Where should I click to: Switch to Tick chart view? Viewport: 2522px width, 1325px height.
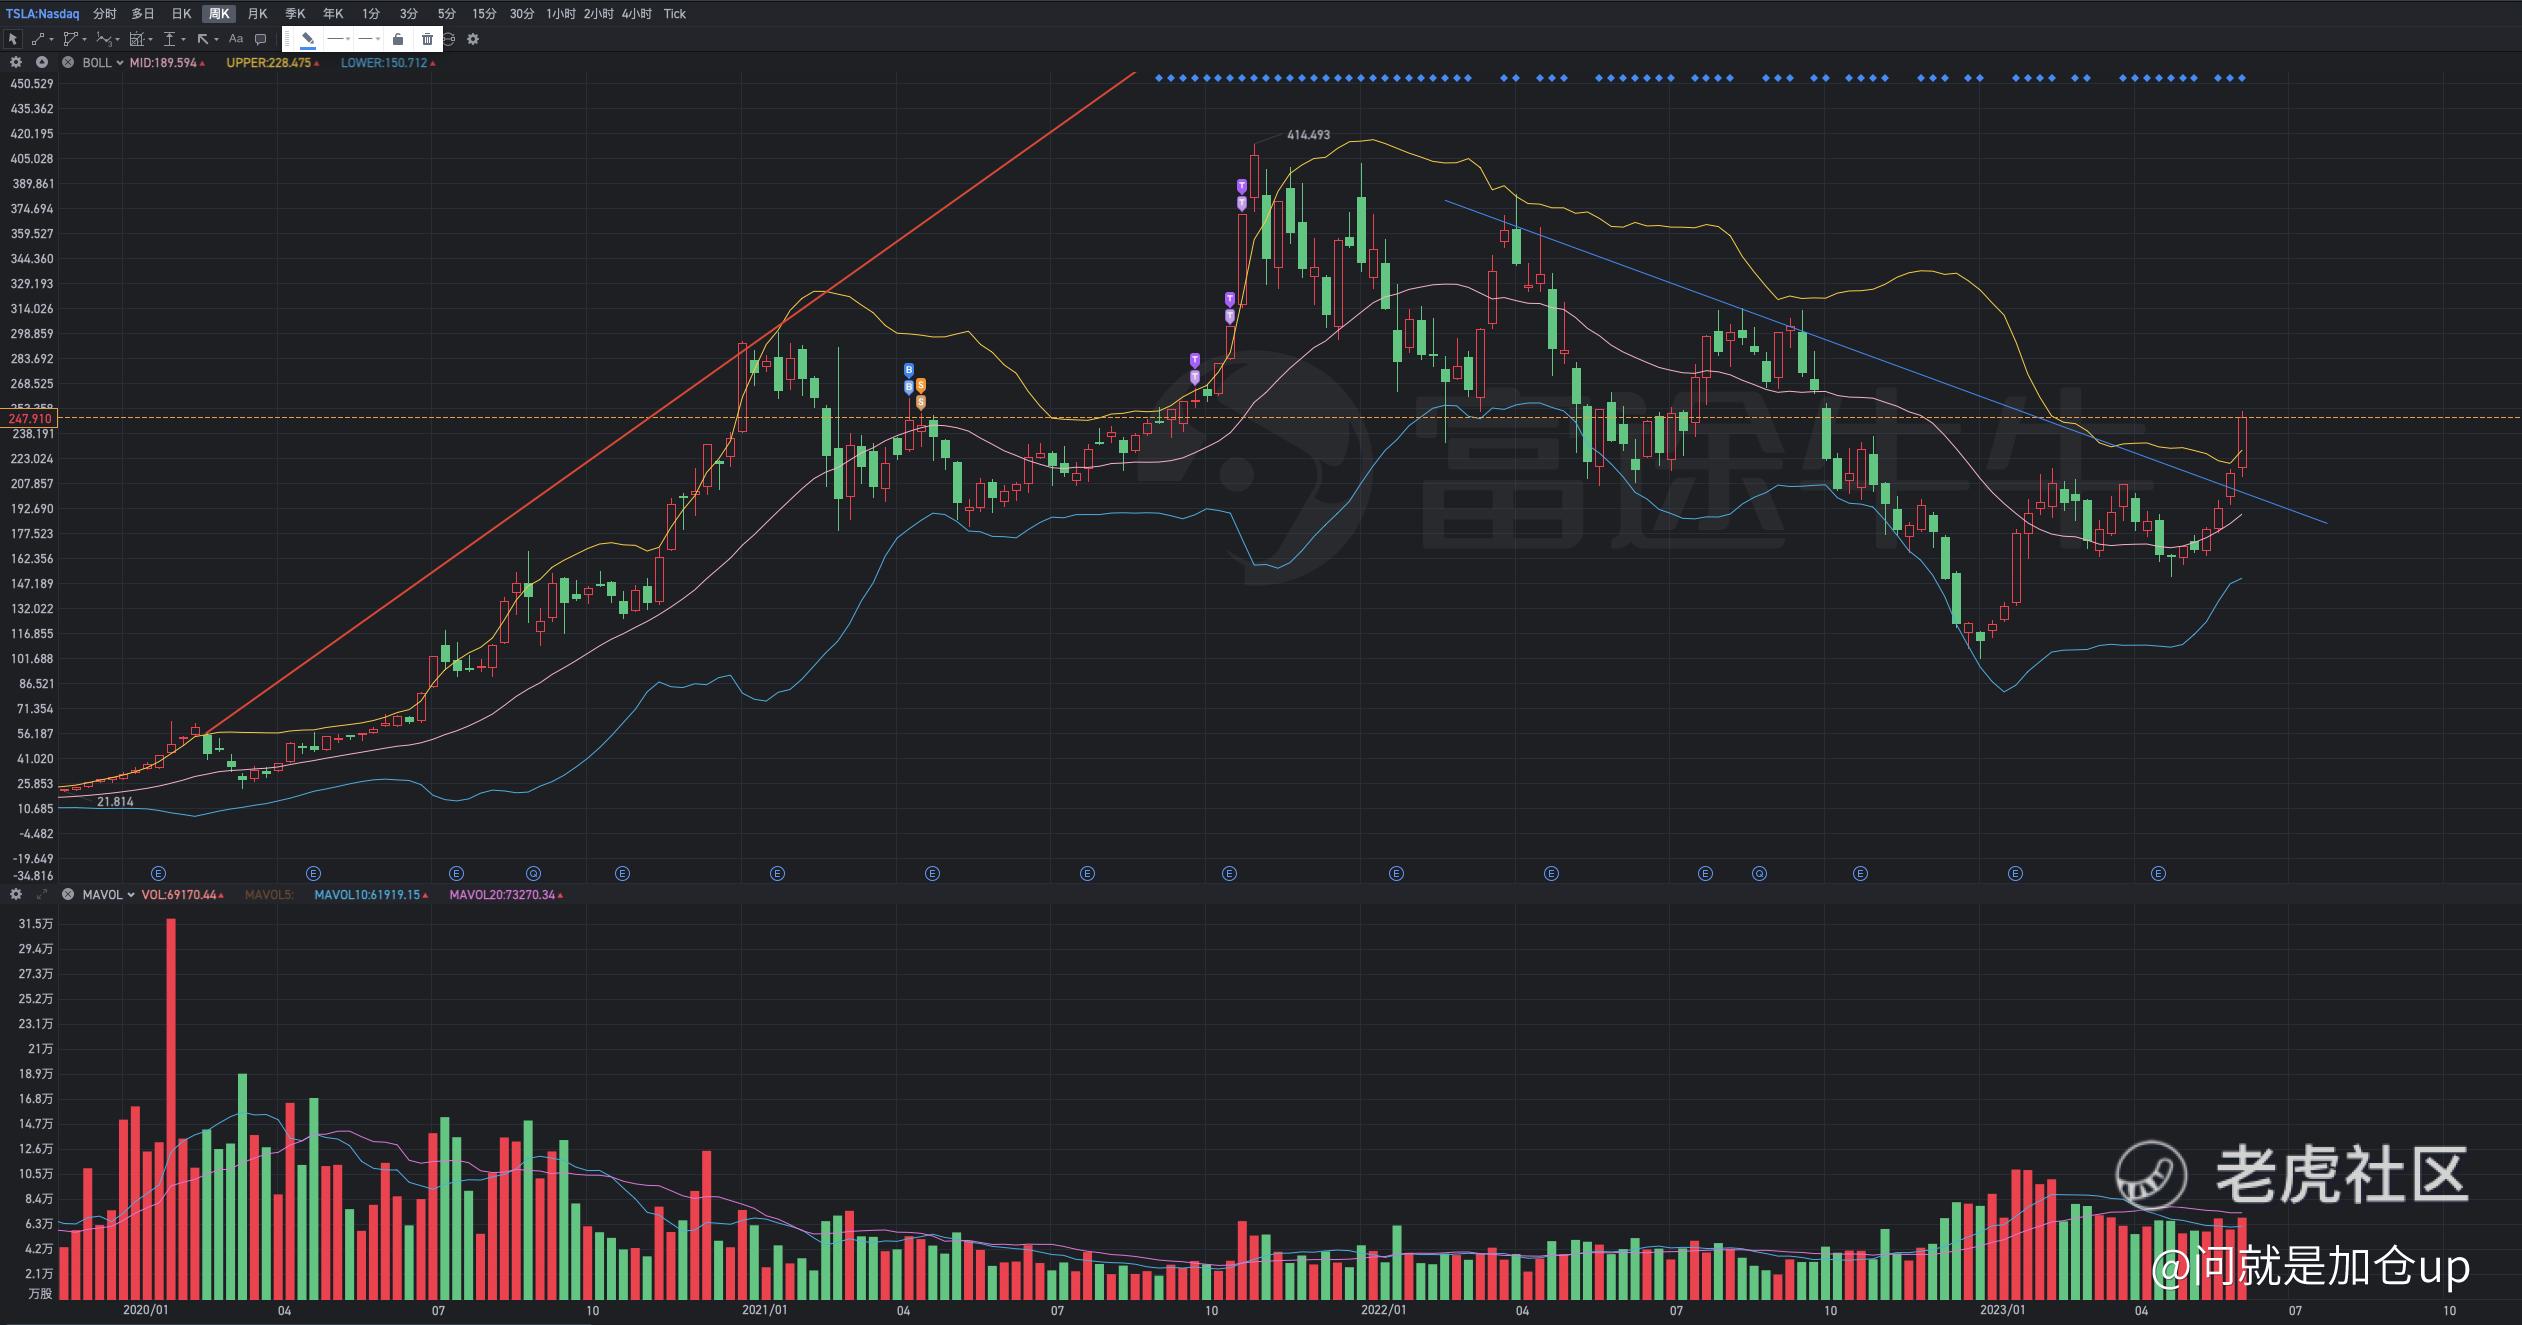tap(675, 14)
